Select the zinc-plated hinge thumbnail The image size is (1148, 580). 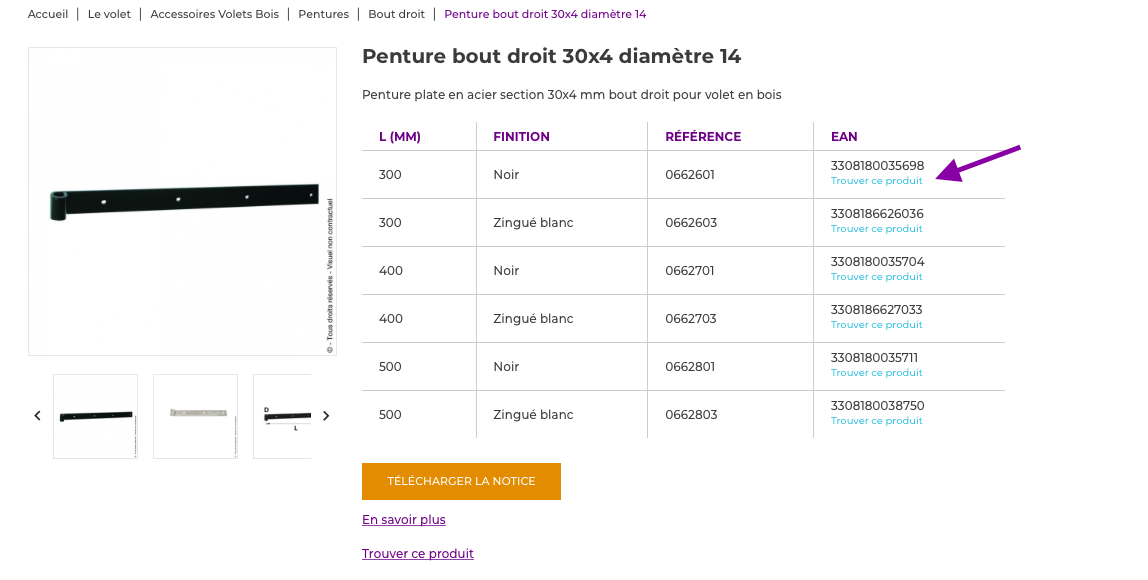pos(195,416)
